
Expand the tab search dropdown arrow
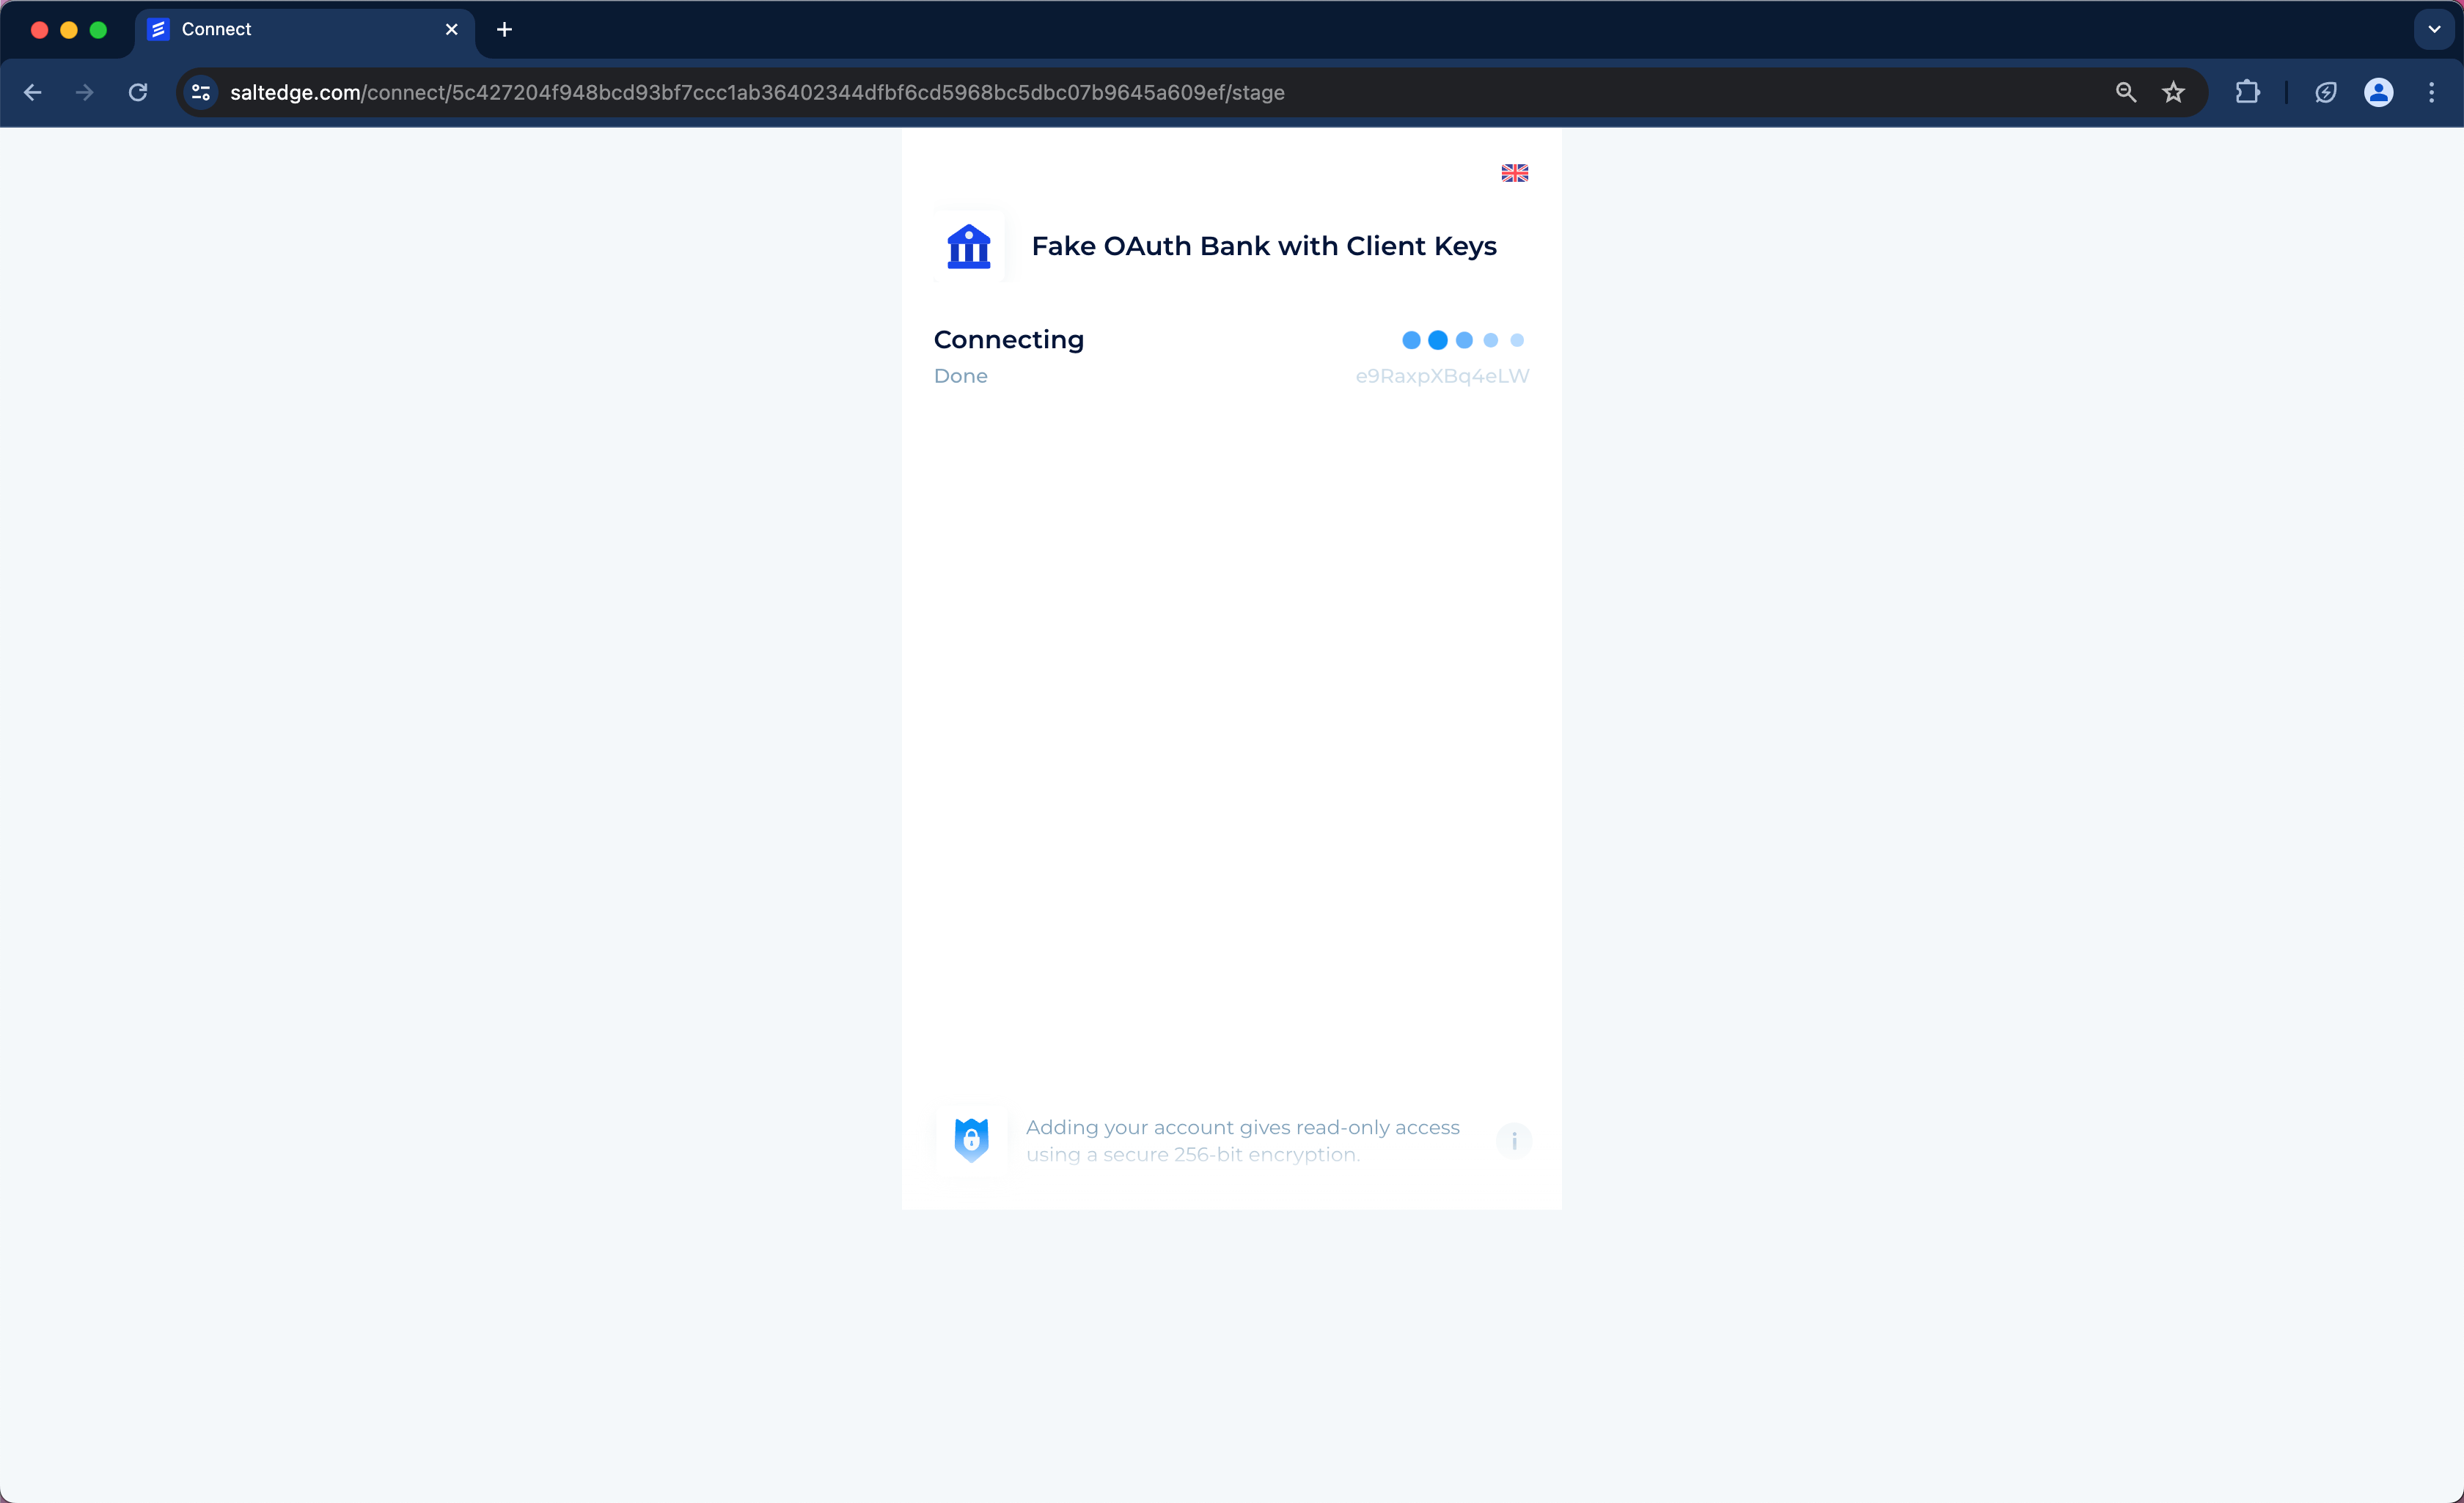pyautogui.click(x=2434, y=29)
